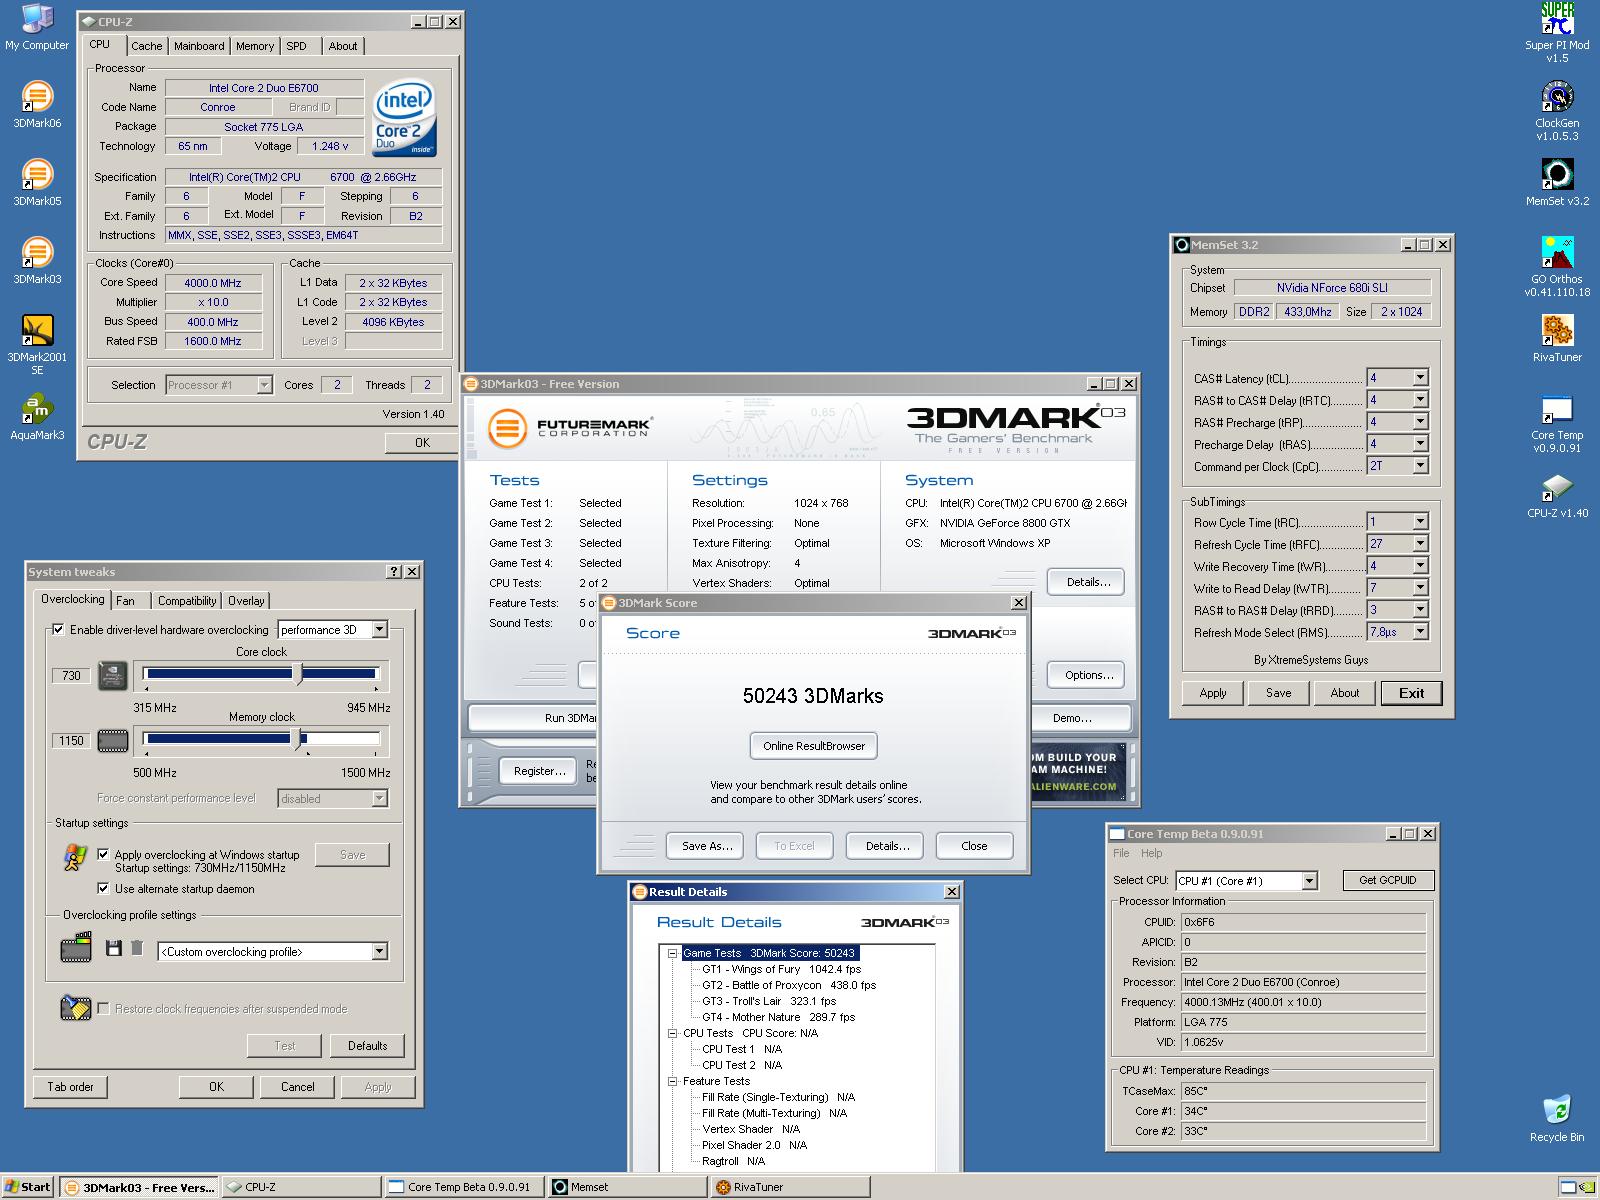The image size is (1600, 1200).
Task: Switch to the SPD tab in CPU-Z
Action: (297, 46)
